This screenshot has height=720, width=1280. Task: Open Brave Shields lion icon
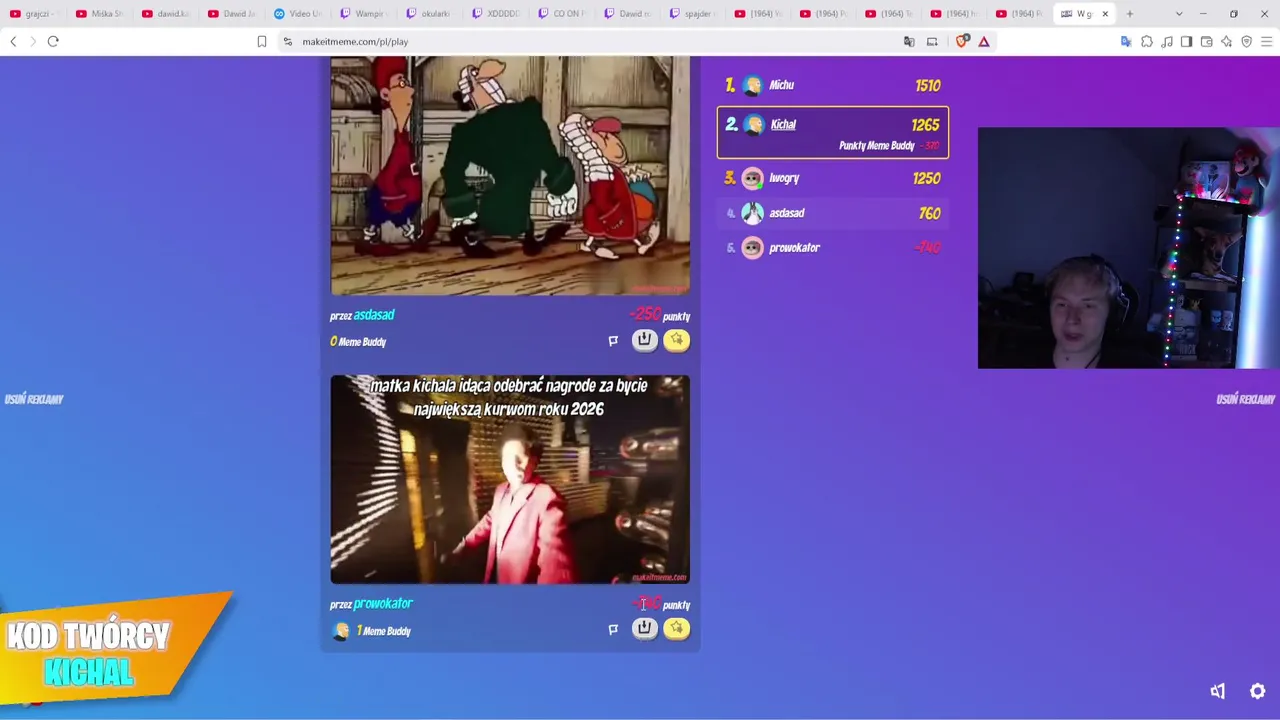tap(962, 41)
